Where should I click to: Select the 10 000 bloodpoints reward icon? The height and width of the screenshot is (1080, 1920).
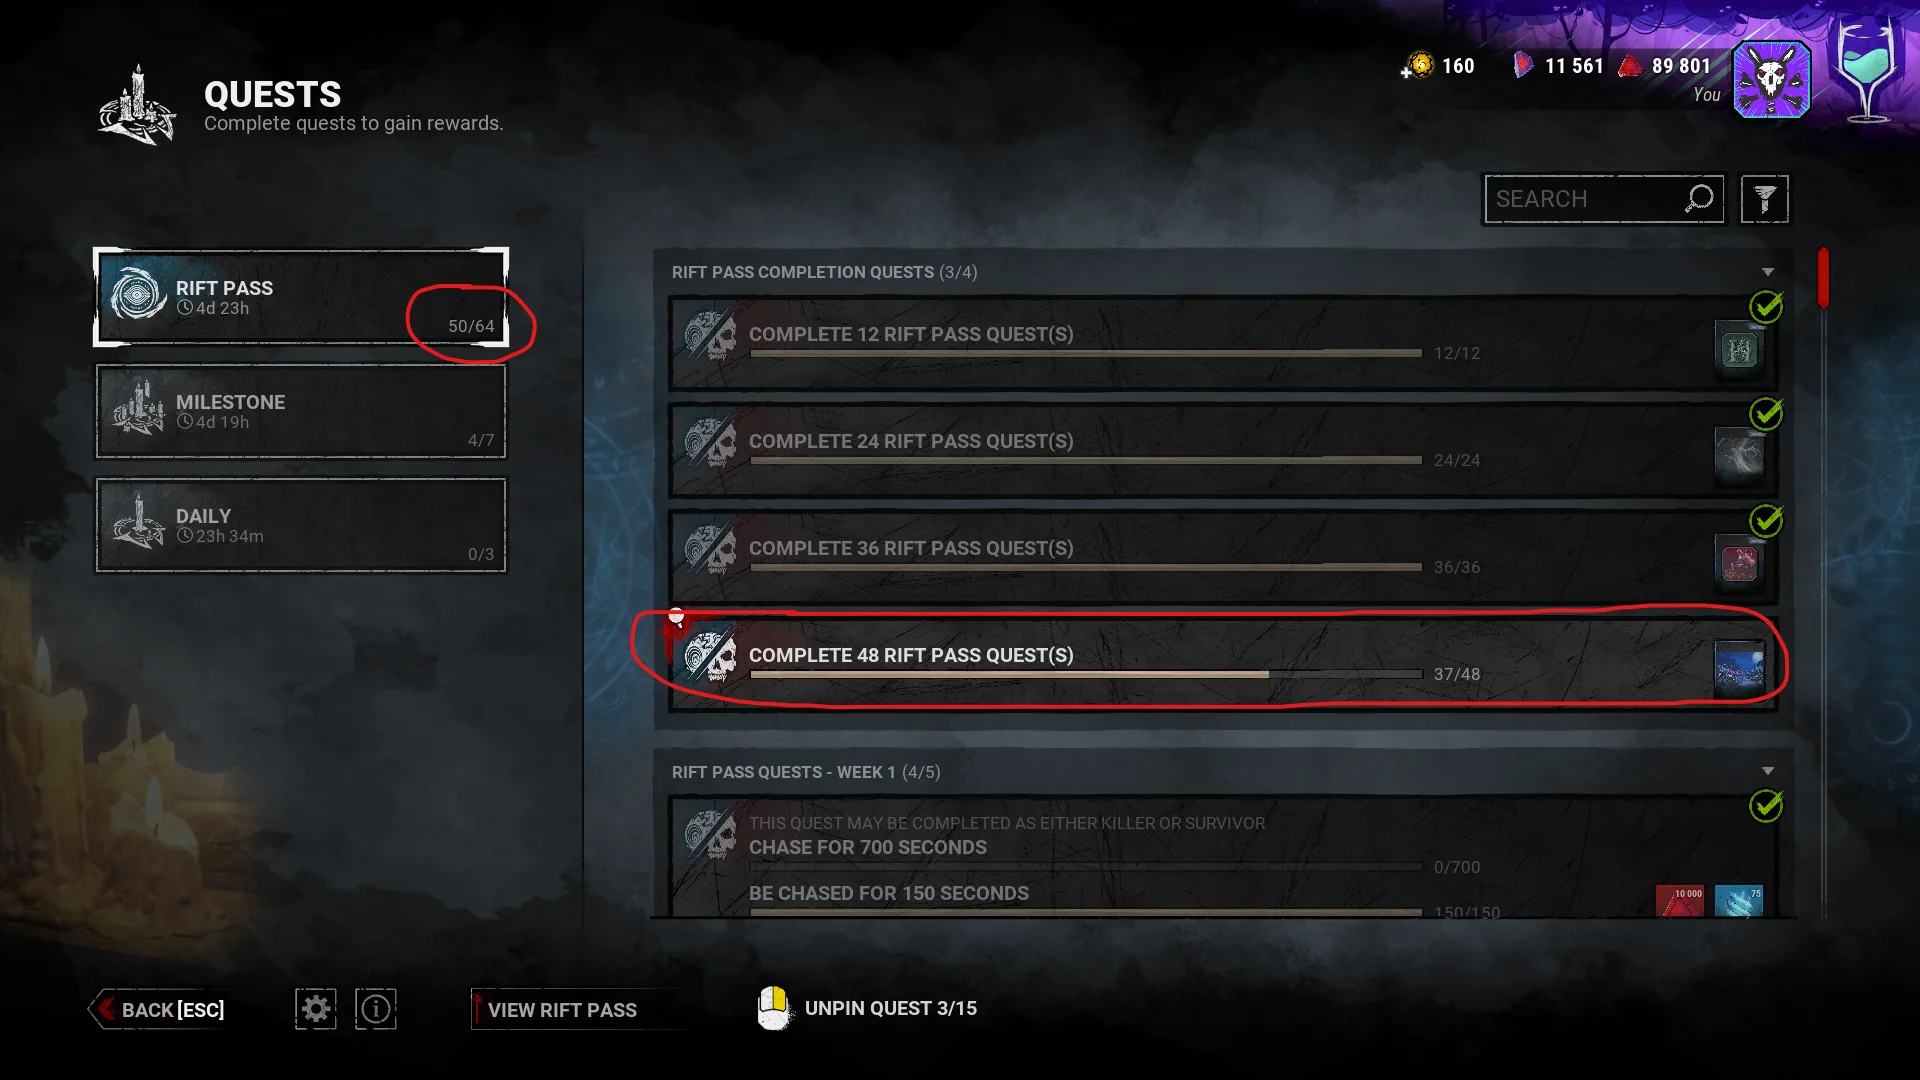[x=1680, y=900]
